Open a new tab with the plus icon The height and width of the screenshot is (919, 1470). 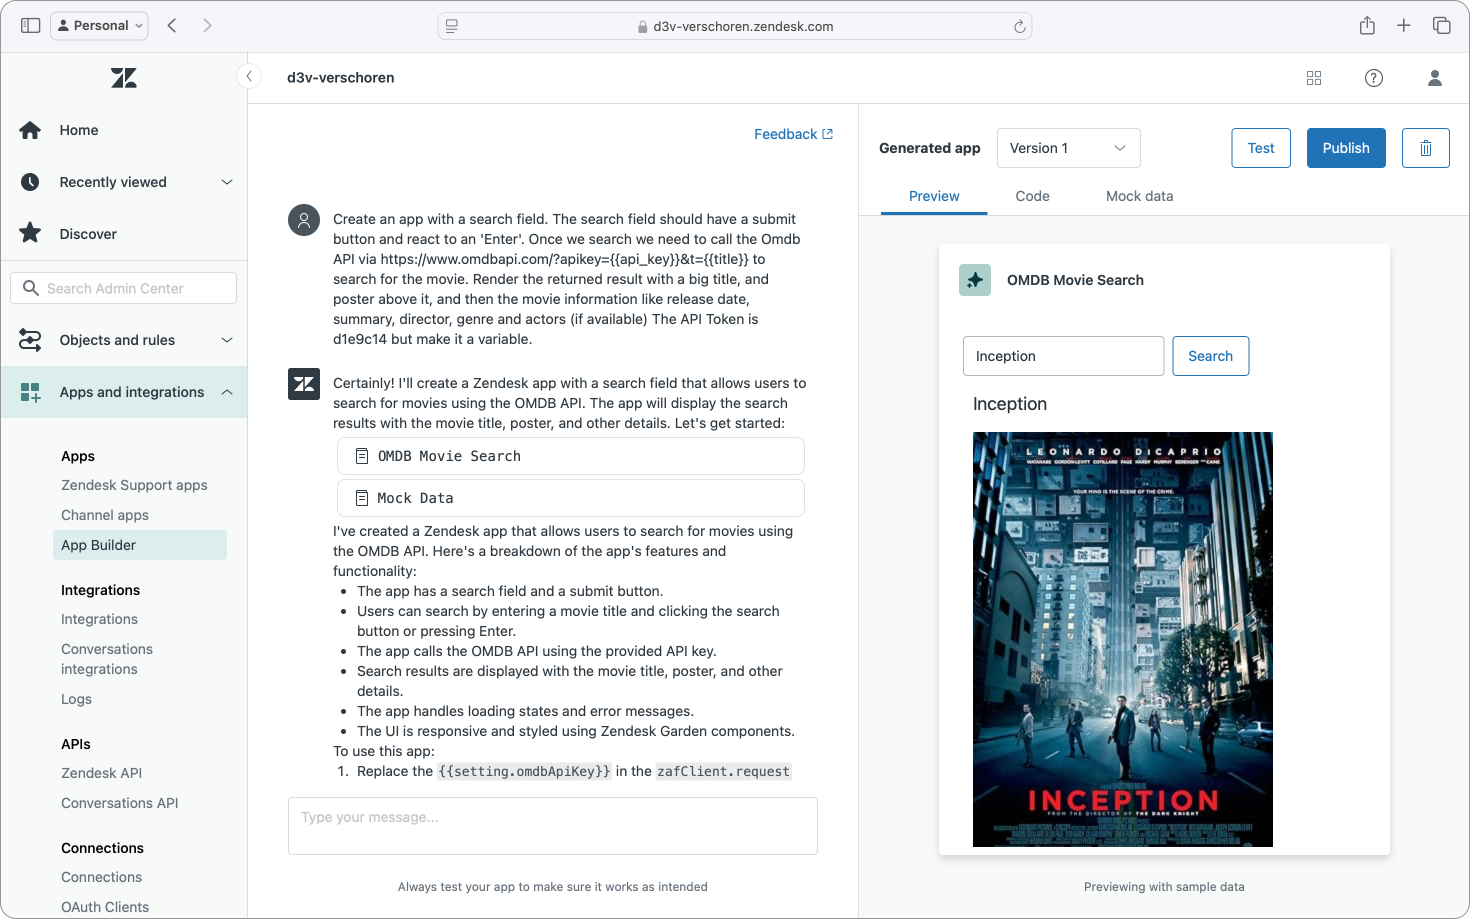(x=1404, y=26)
